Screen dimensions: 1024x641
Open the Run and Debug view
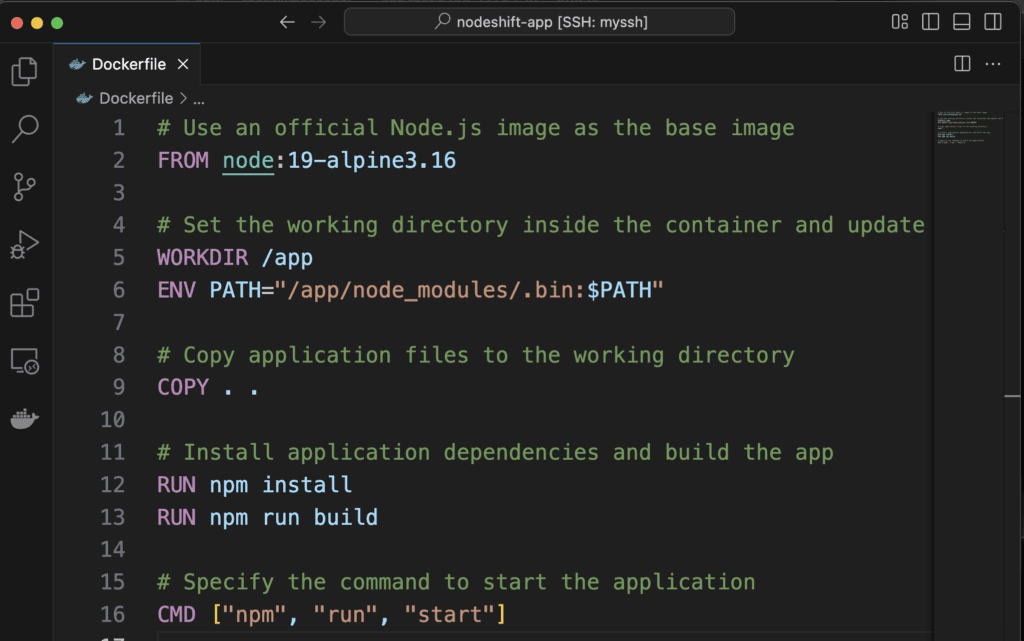24,244
